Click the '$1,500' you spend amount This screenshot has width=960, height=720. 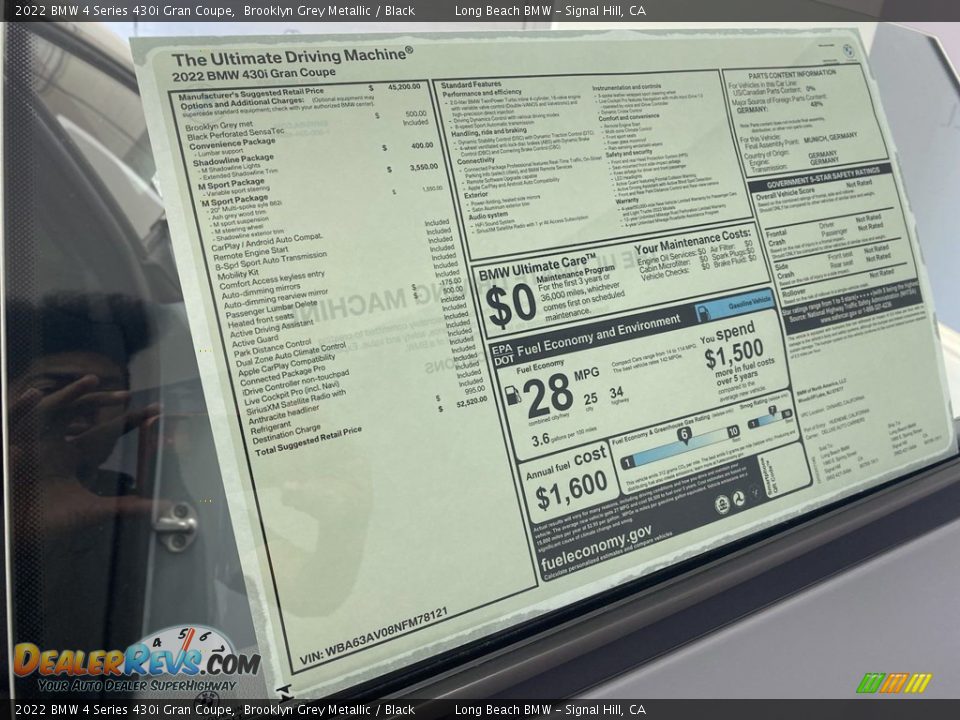coord(733,353)
